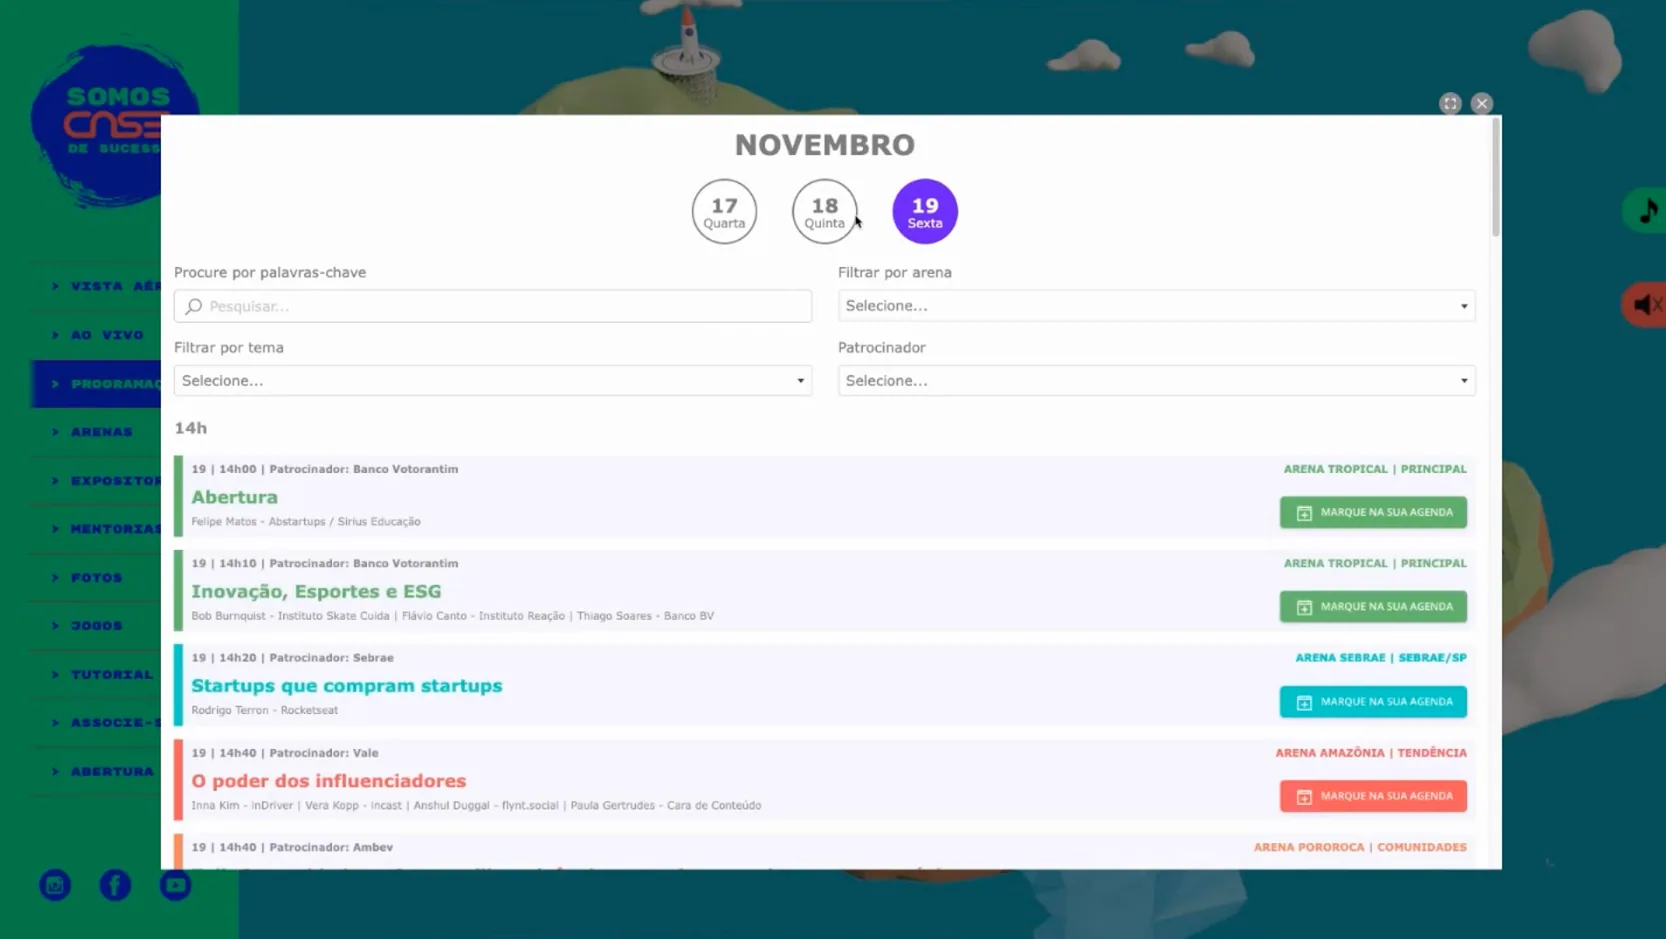Click ARENA AMAZÔNIA | TENDÊNCIA label
The height and width of the screenshot is (939, 1666).
1371,753
